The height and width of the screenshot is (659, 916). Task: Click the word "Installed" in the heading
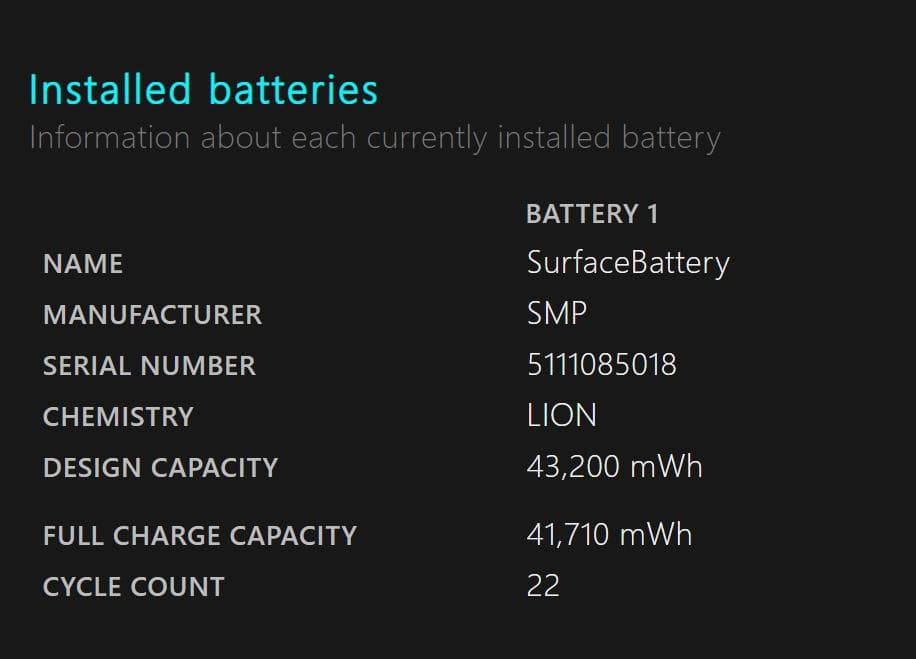point(110,89)
